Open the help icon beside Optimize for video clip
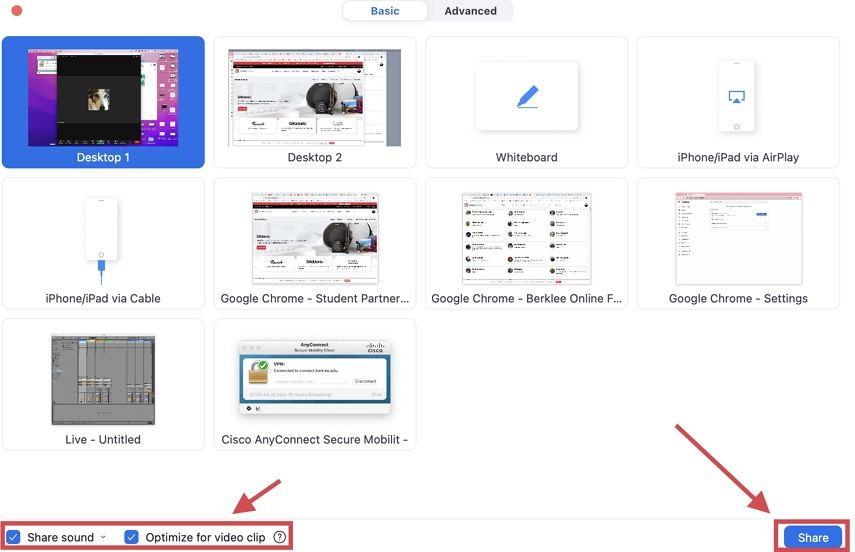 tap(280, 537)
